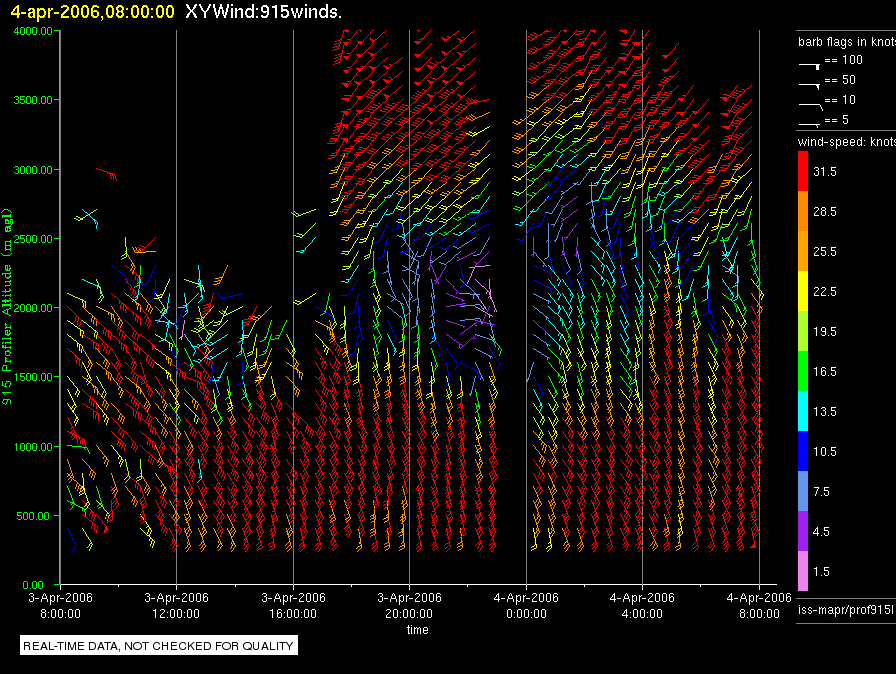Select the light blue 7.5 knots band
This screenshot has width=896, height=674.
pos(803,491)
